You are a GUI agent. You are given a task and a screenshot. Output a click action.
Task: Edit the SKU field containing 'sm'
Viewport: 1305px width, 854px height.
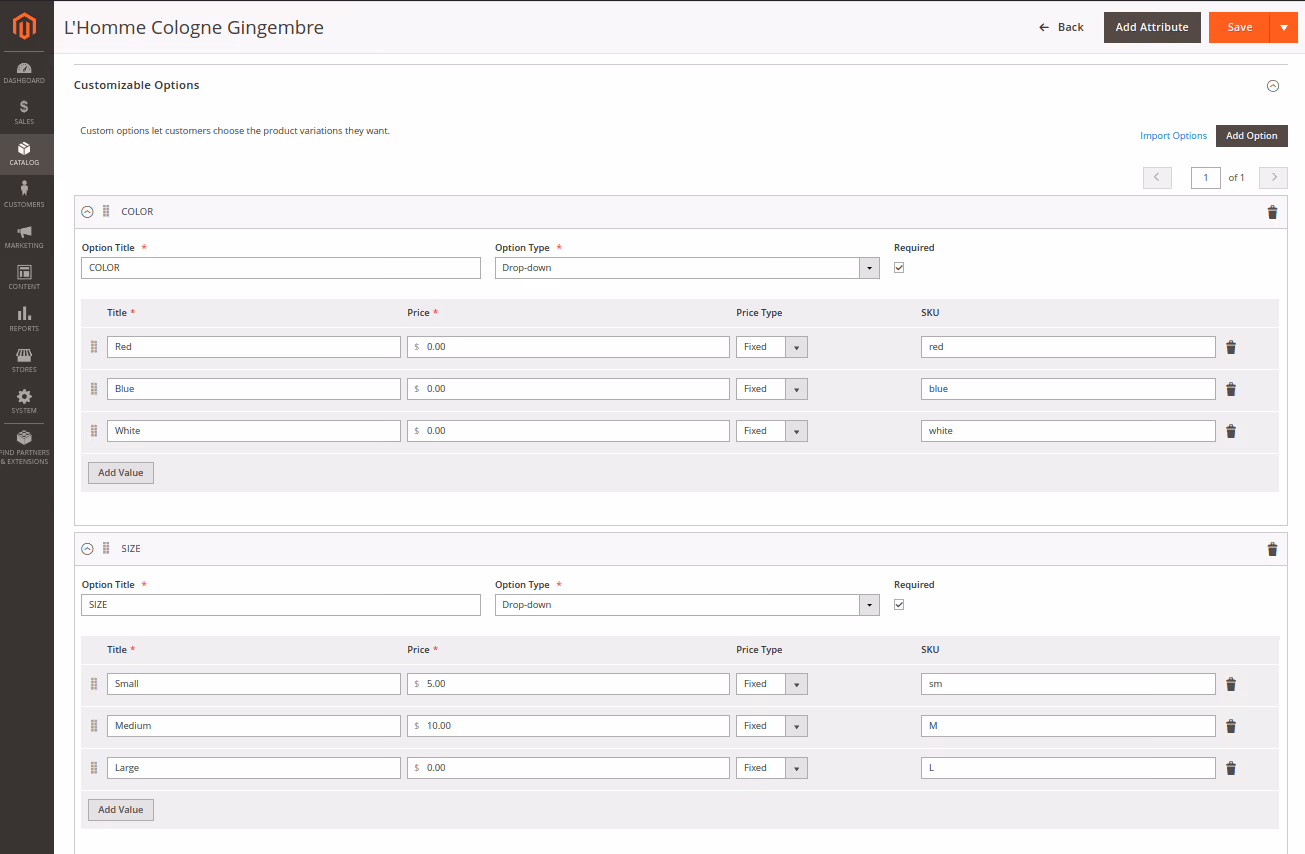click(x=1068, y=684)
